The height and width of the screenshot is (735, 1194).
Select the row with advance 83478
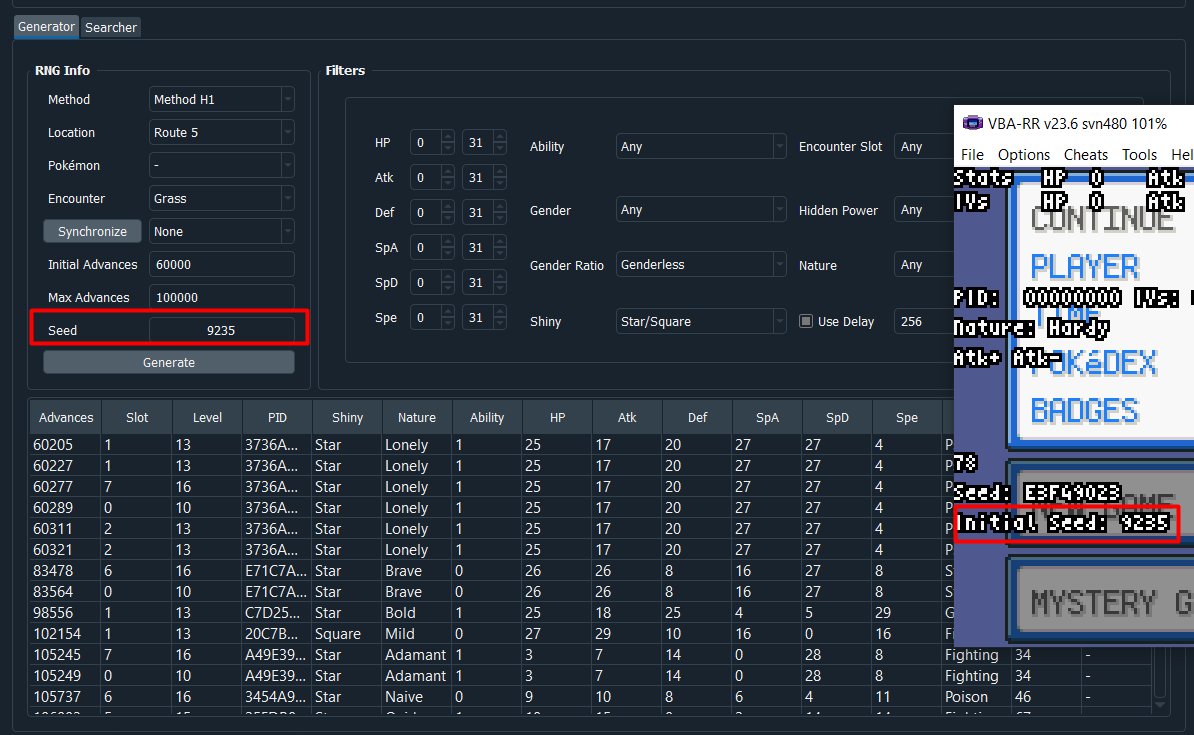(491, 570)
